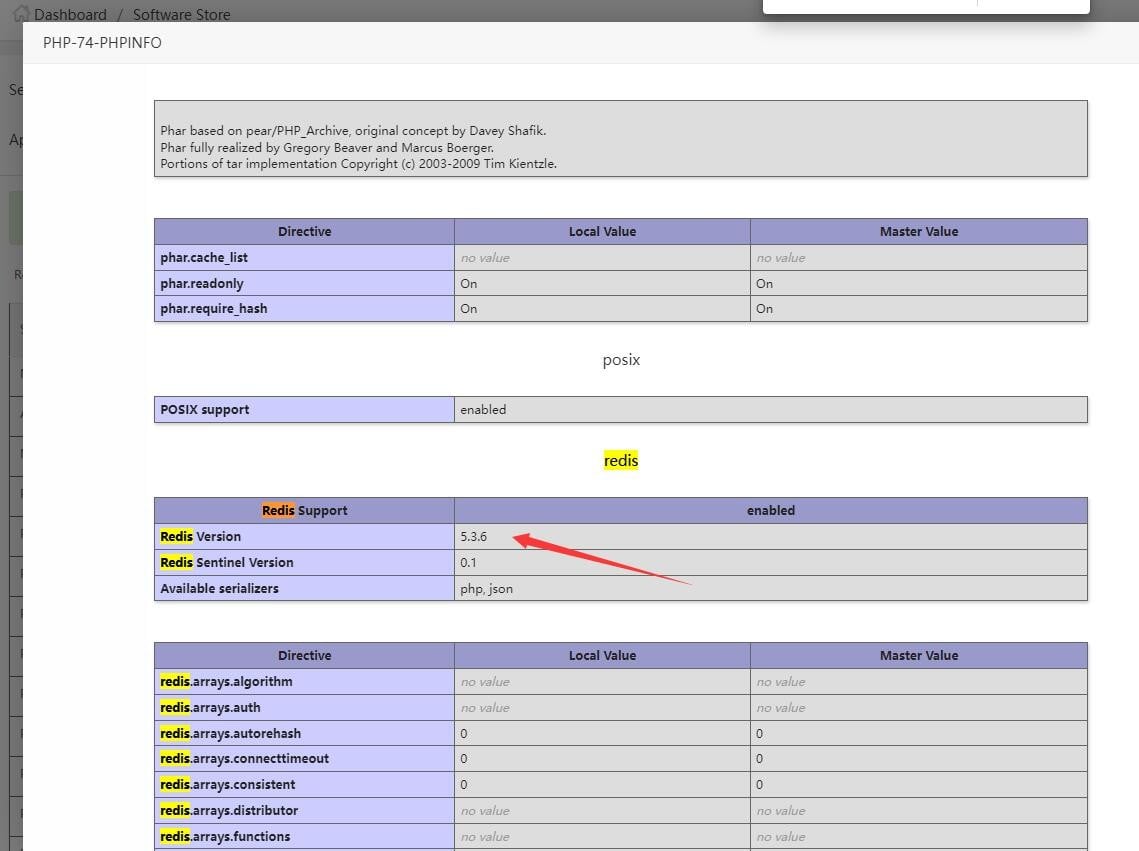
Task: Click redis.arrays.autorehash Local Value cell
Action: click(x=464, y=734)
